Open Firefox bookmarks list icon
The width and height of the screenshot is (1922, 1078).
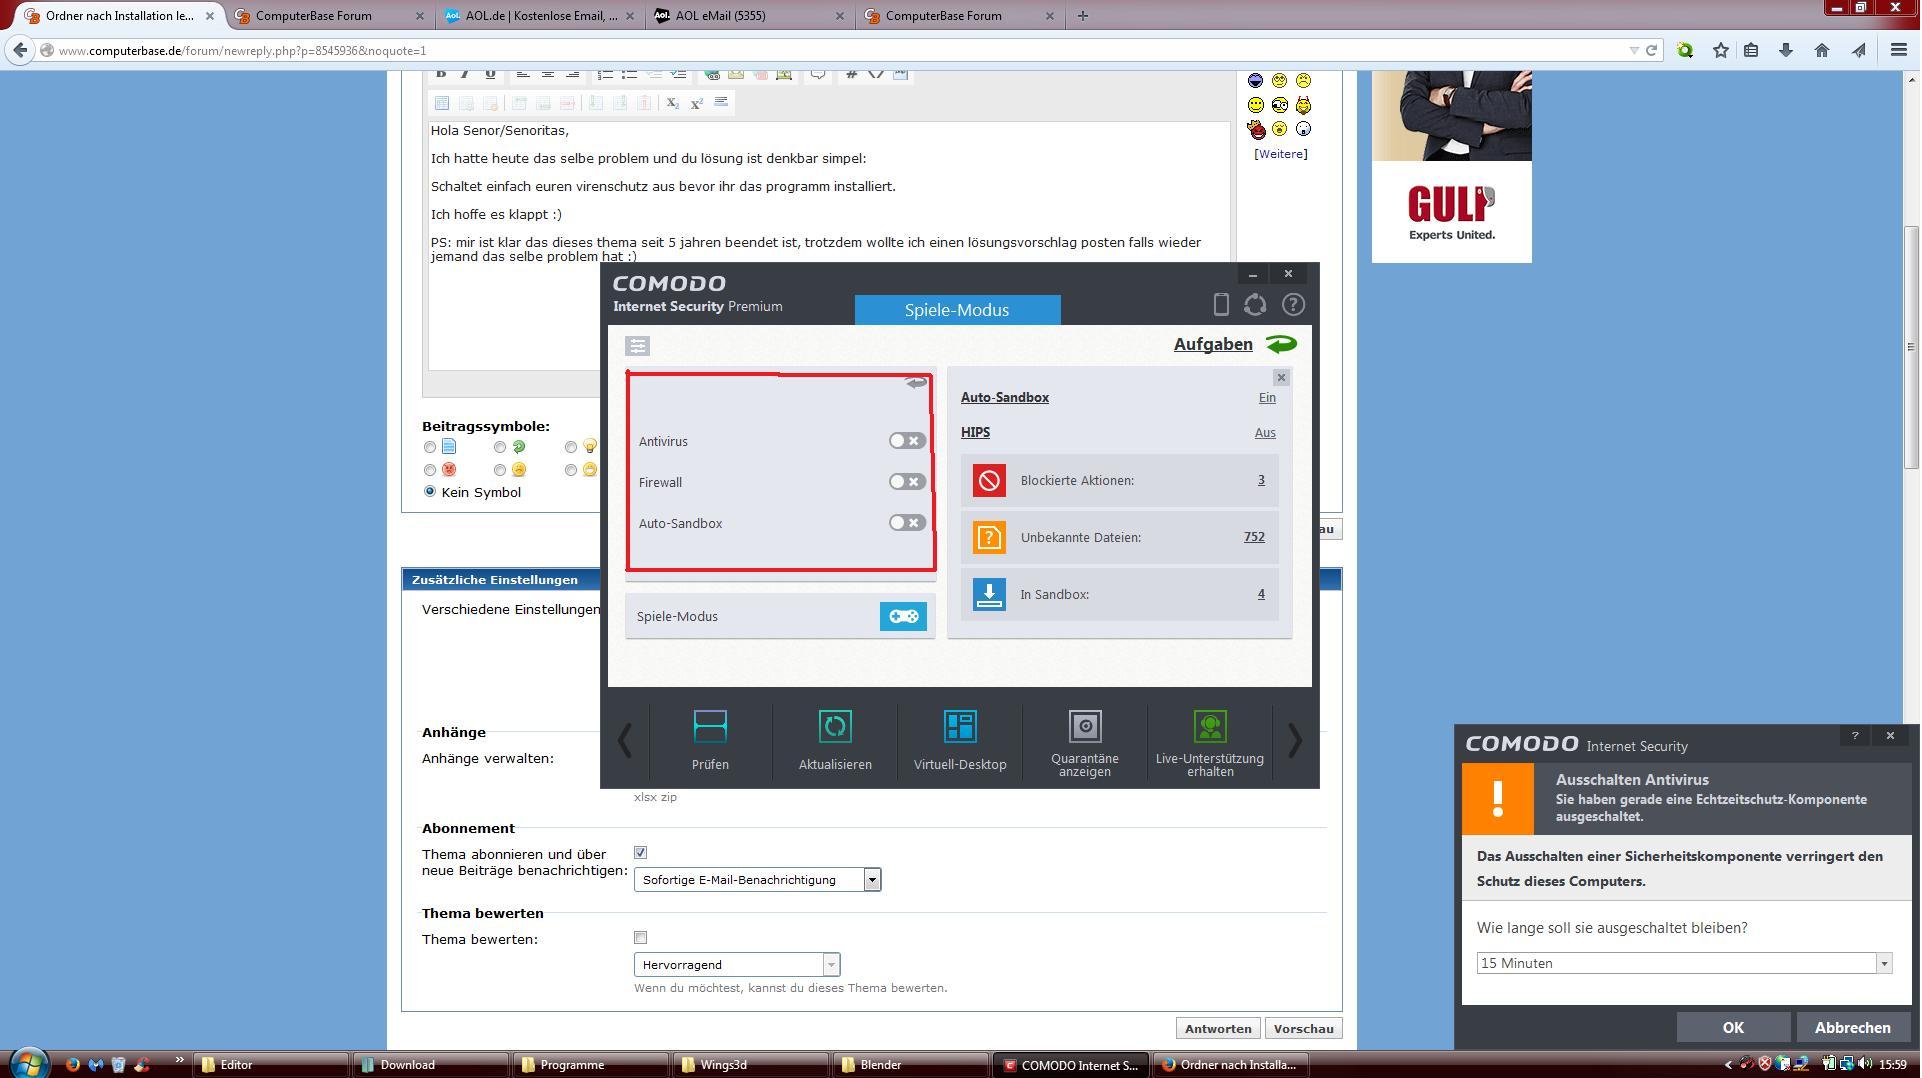pyautogui.click(x=1751, y=50)
